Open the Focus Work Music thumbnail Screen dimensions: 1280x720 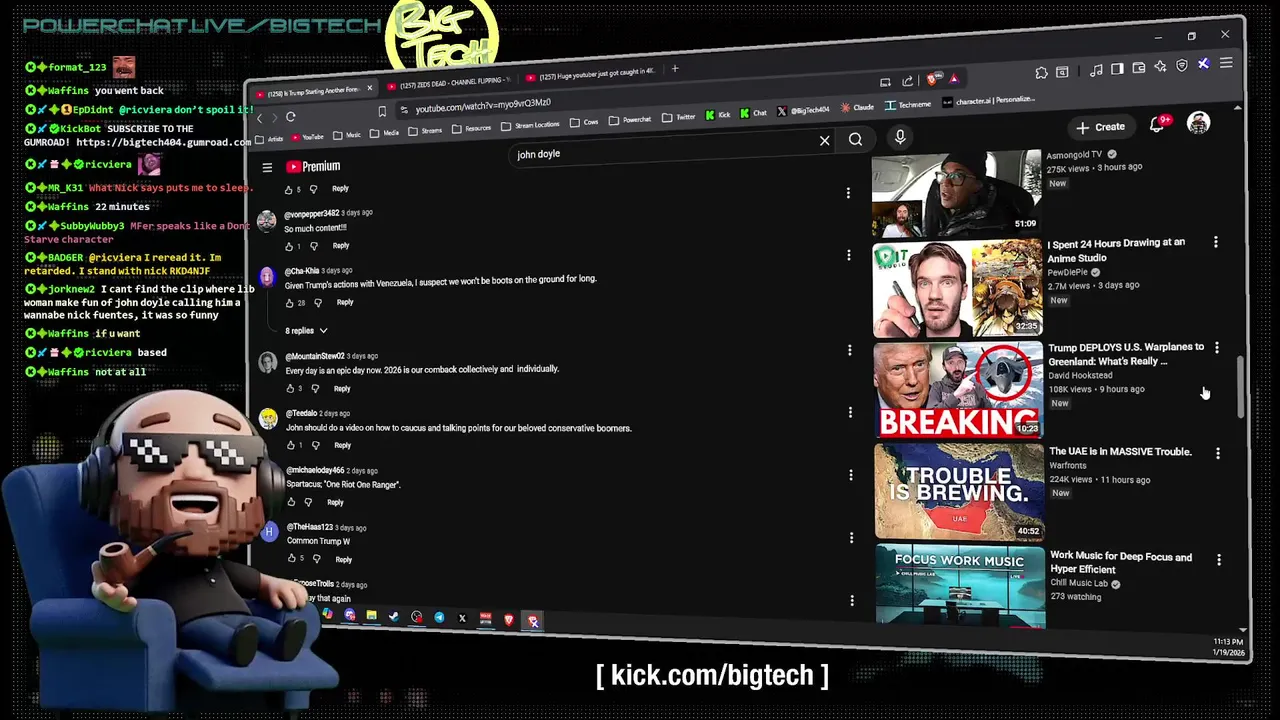[960, 587]
